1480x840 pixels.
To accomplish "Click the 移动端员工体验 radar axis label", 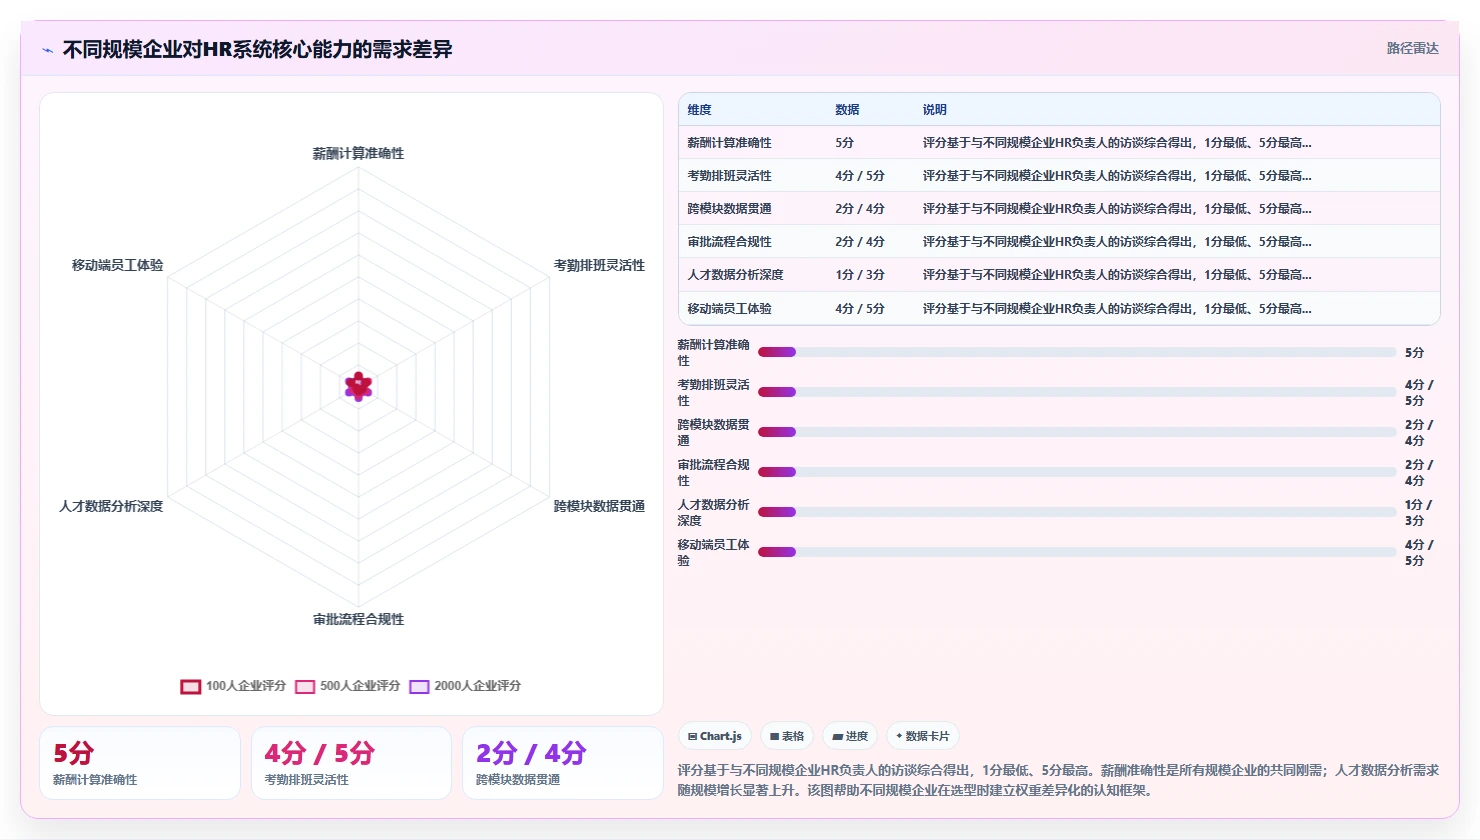I will point(117,265).
